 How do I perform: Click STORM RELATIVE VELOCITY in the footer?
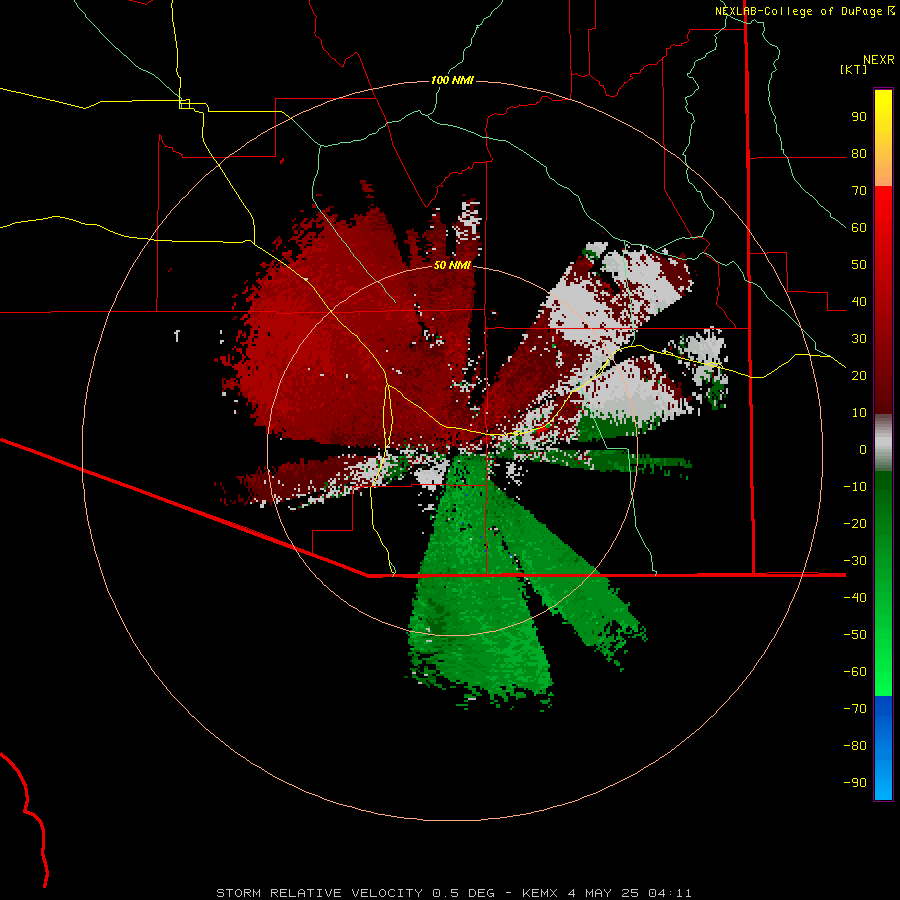319,893
